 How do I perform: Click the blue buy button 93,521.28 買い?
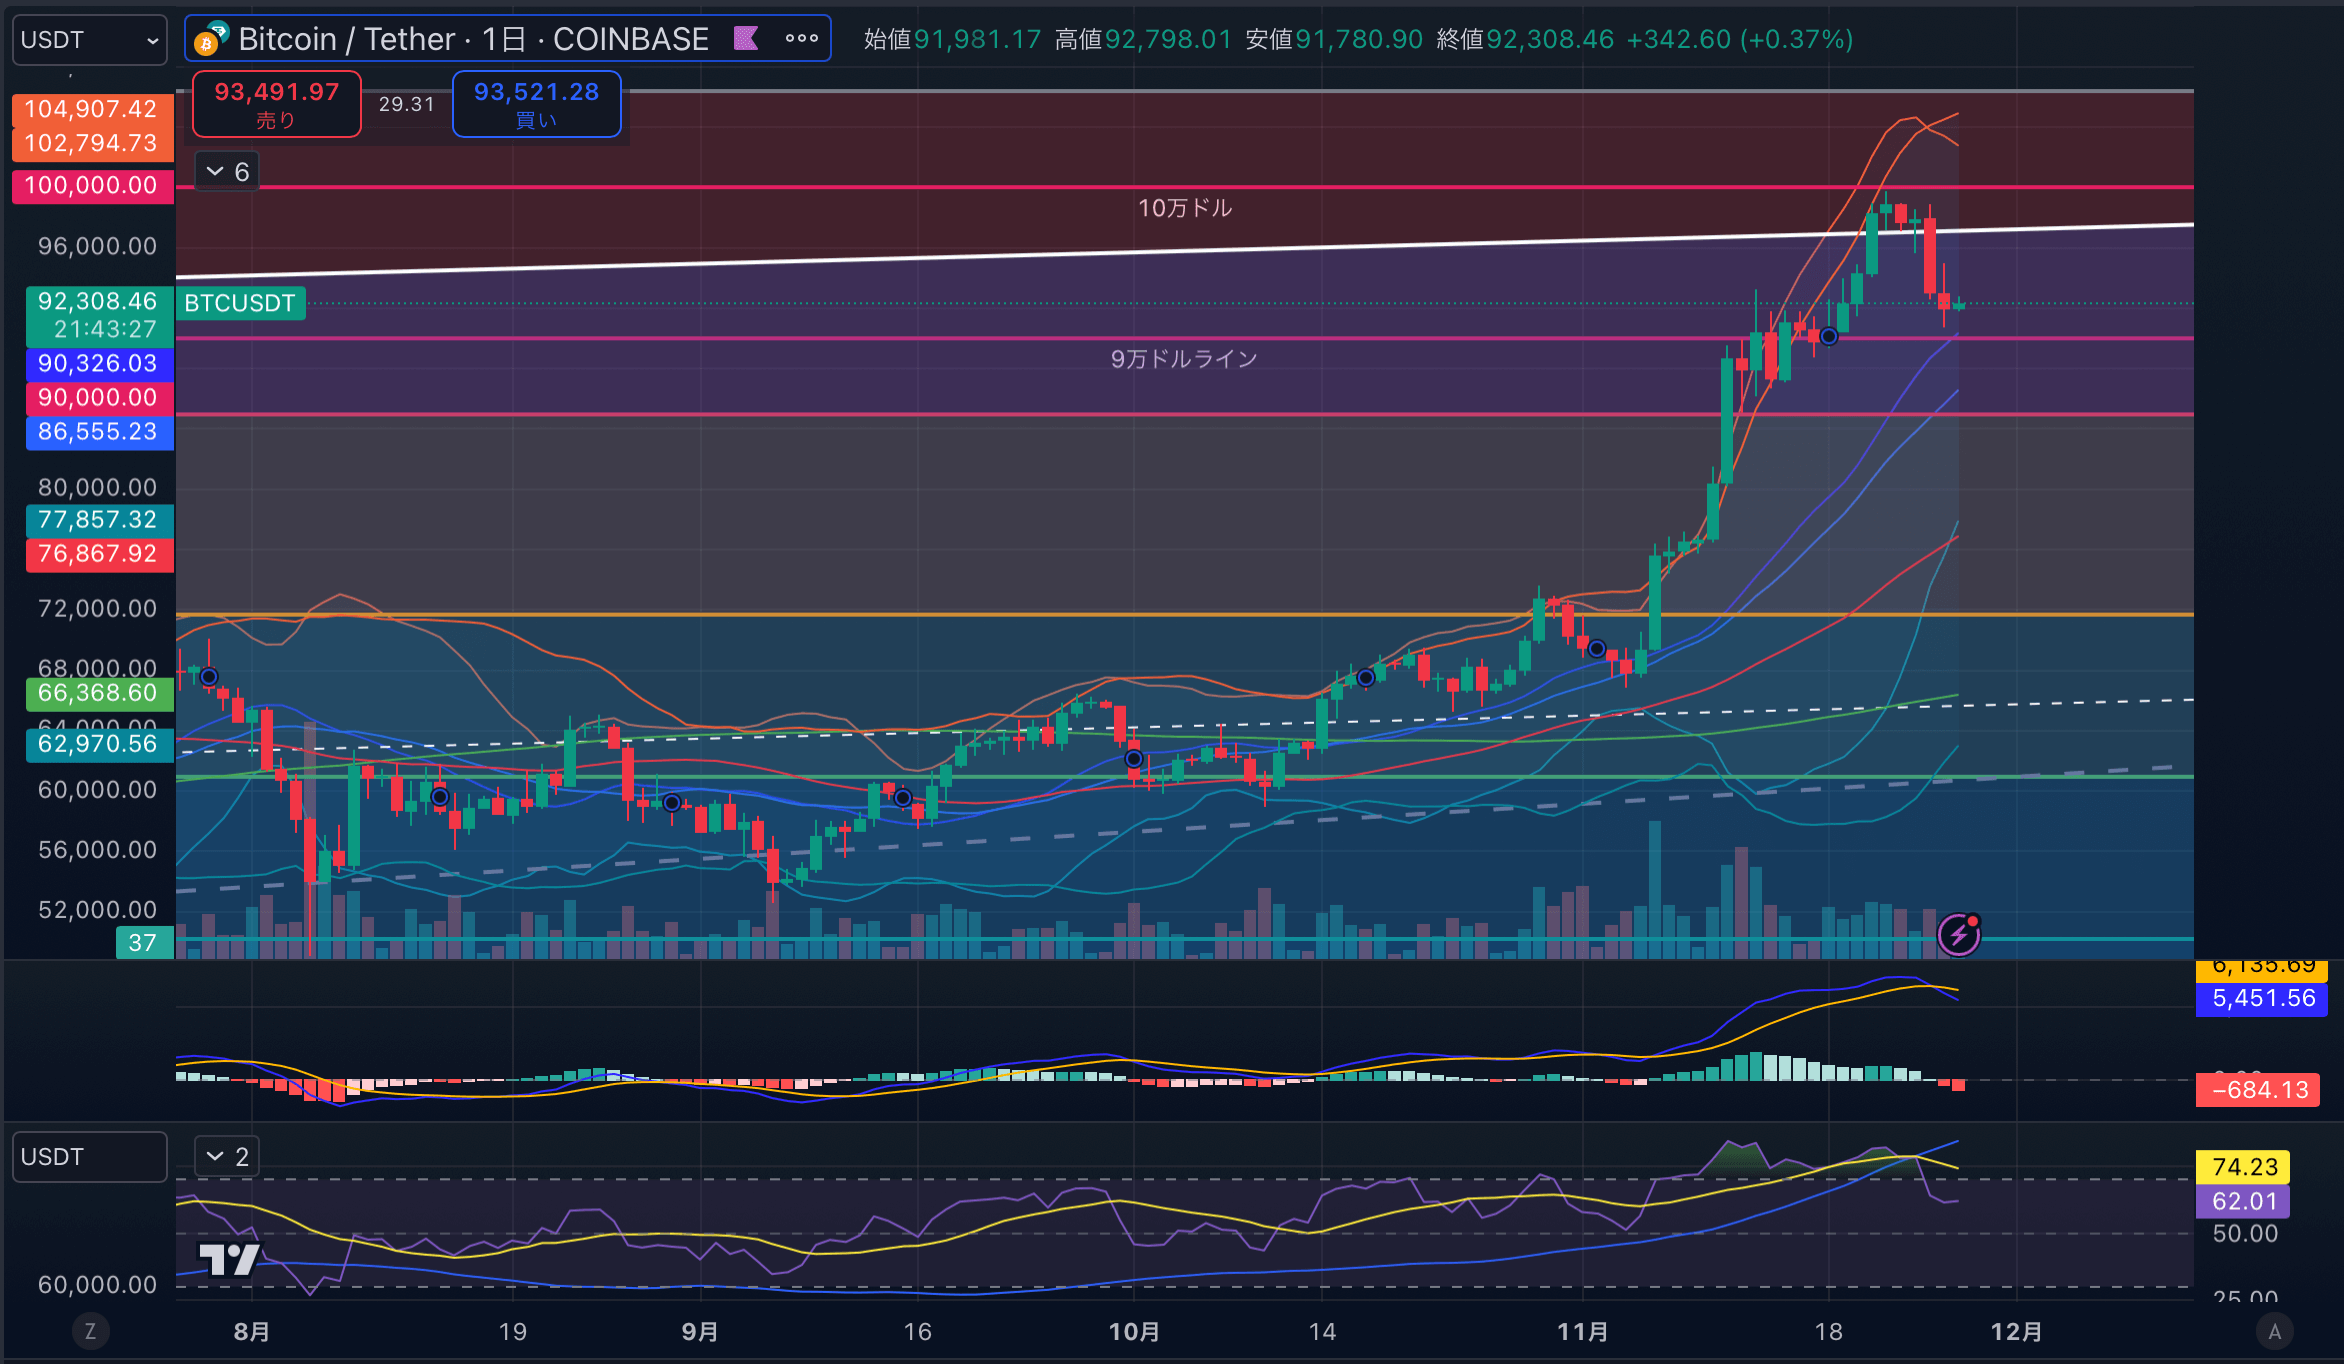[536, 104]
